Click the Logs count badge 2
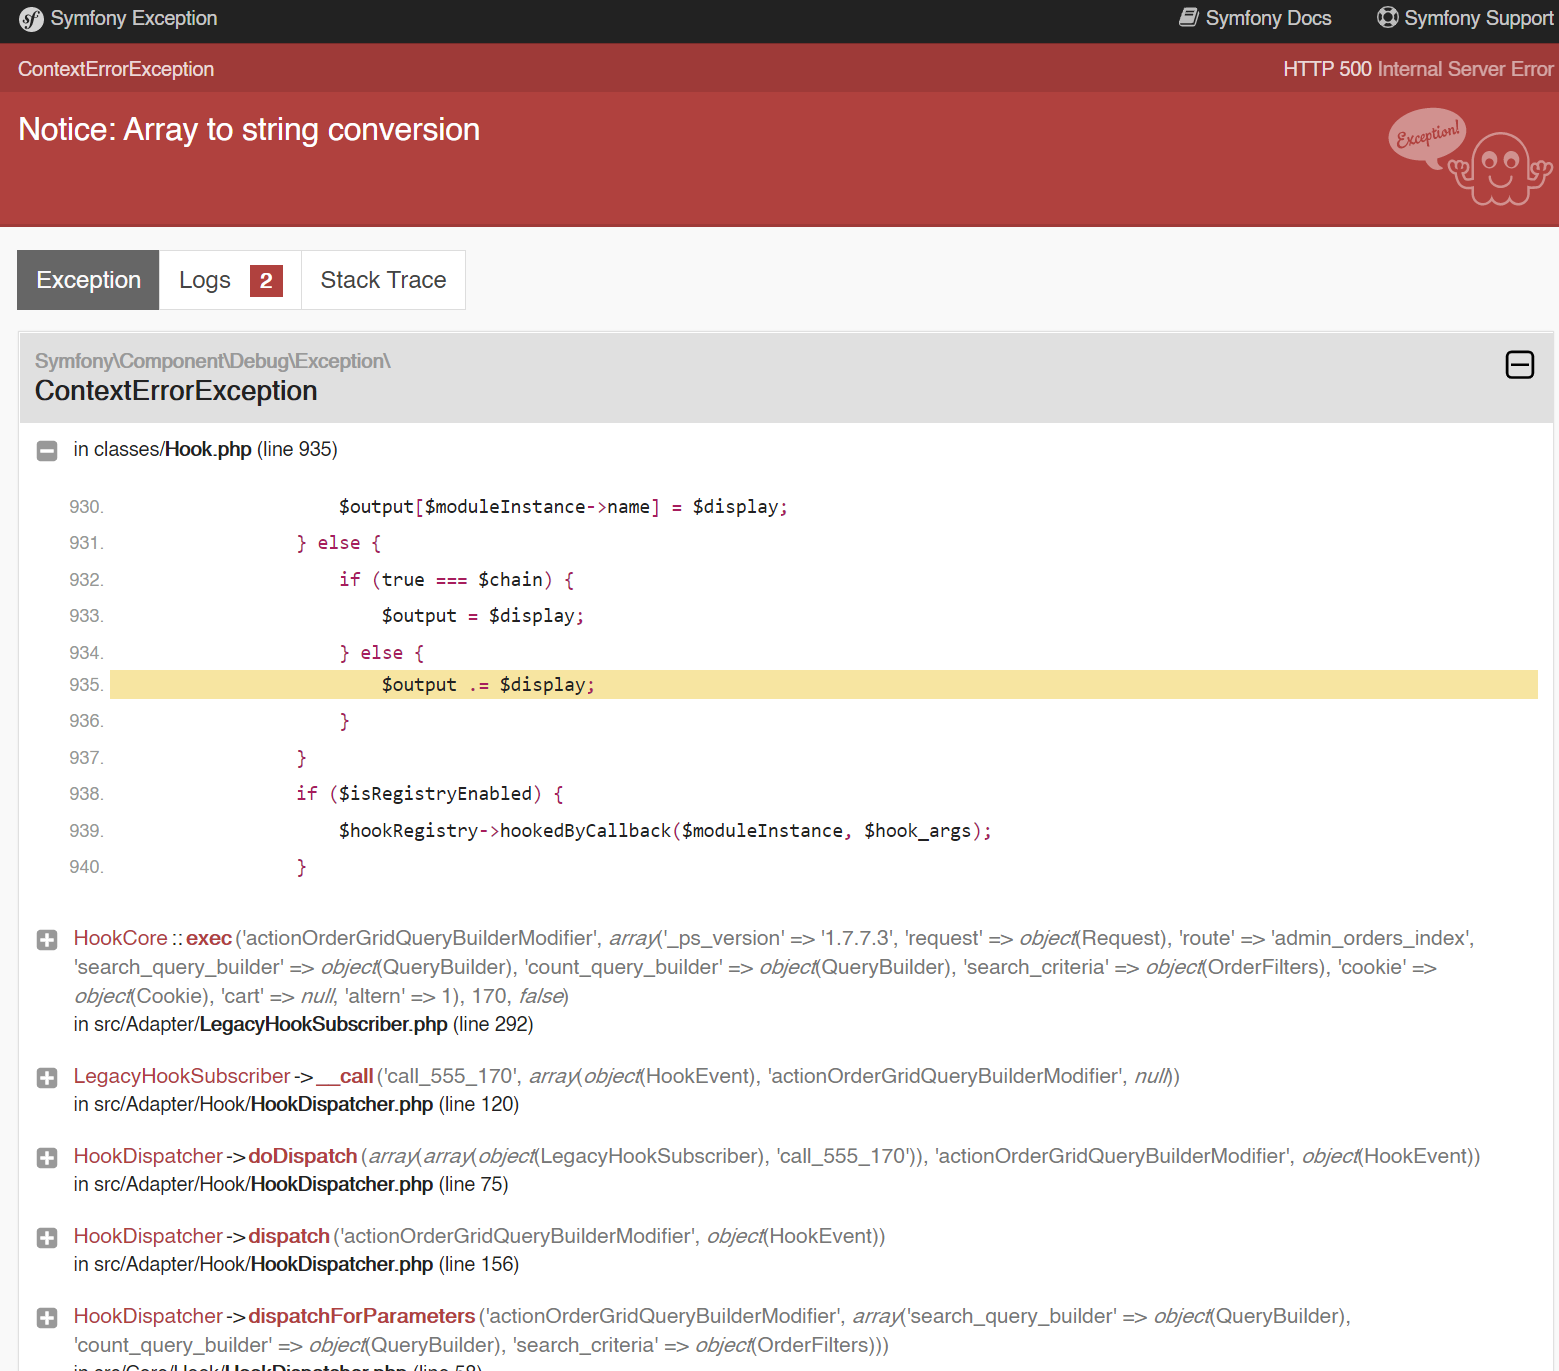 click(266, 281)
